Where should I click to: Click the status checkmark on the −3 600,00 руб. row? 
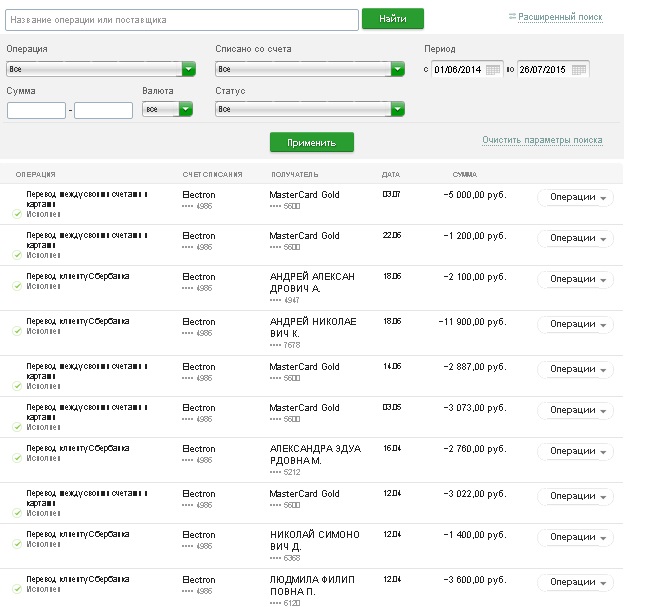17,590
